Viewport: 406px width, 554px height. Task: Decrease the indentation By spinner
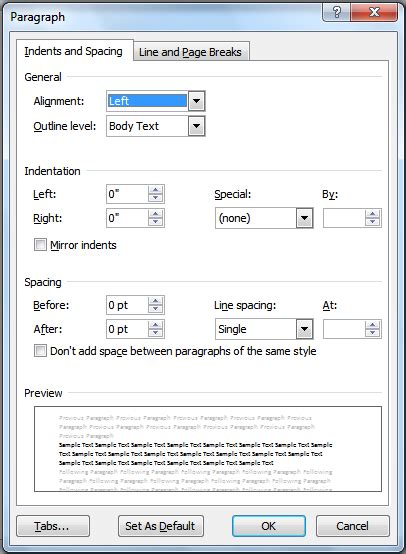point(372,222)
